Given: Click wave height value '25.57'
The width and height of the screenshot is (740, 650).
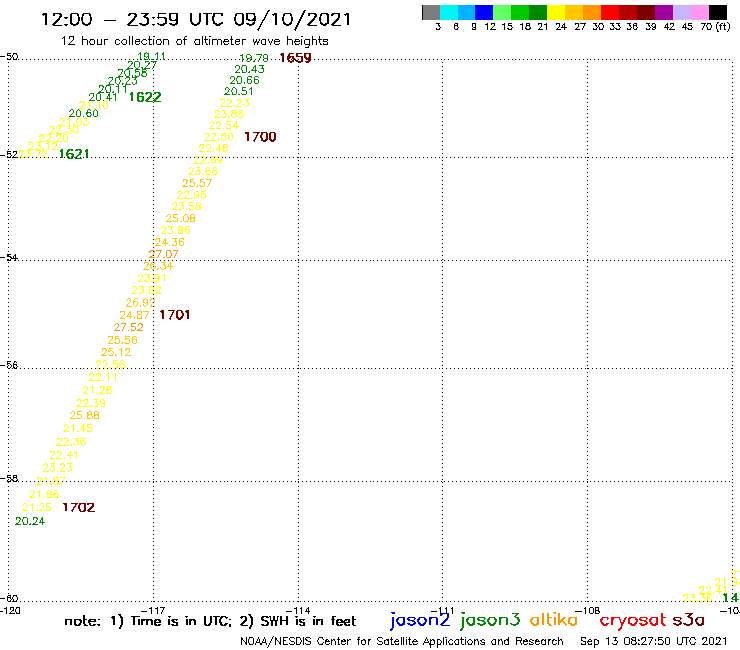Looking at the screenshot, I should (197, 183).
